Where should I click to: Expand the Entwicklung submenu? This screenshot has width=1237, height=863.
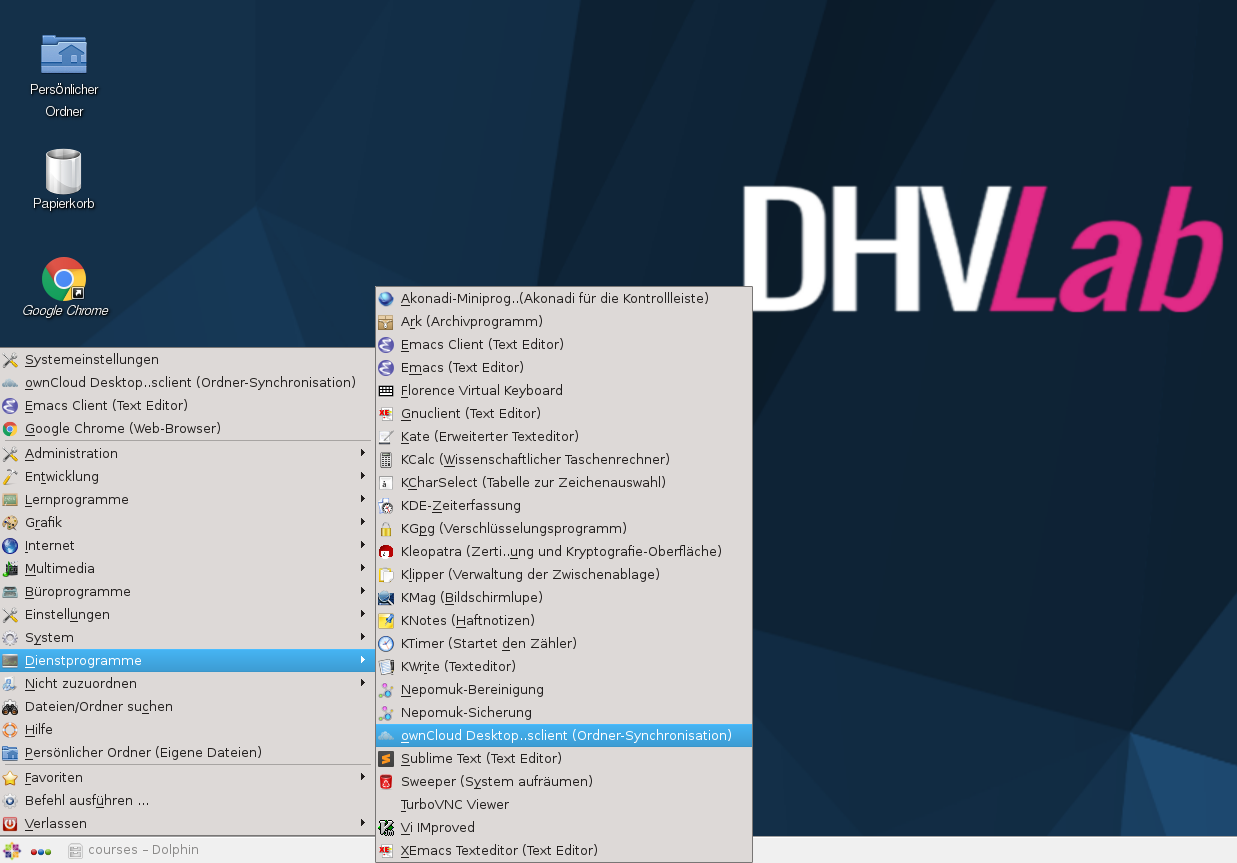186,476
